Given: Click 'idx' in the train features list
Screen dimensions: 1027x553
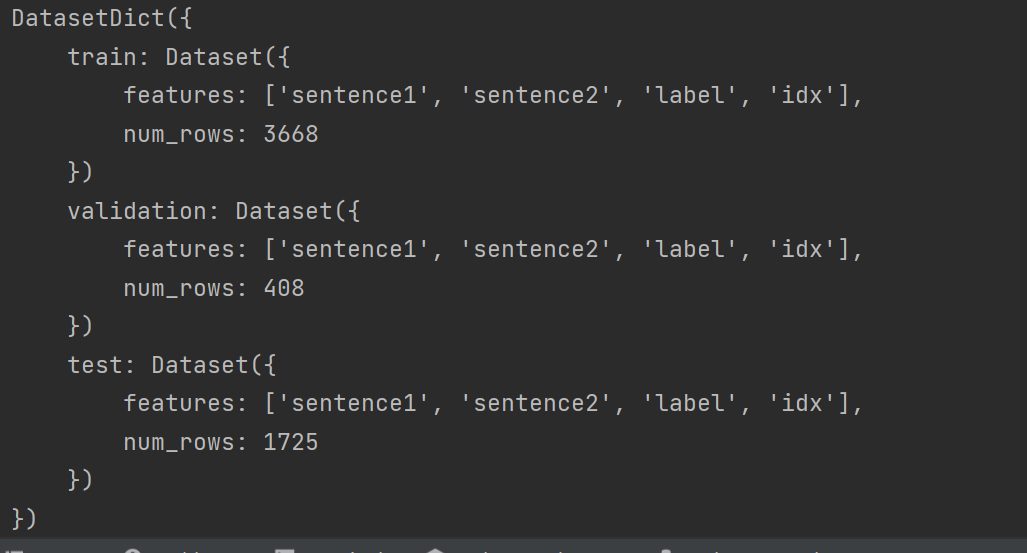Looking at the screenshot, I should tap(802, 96).
